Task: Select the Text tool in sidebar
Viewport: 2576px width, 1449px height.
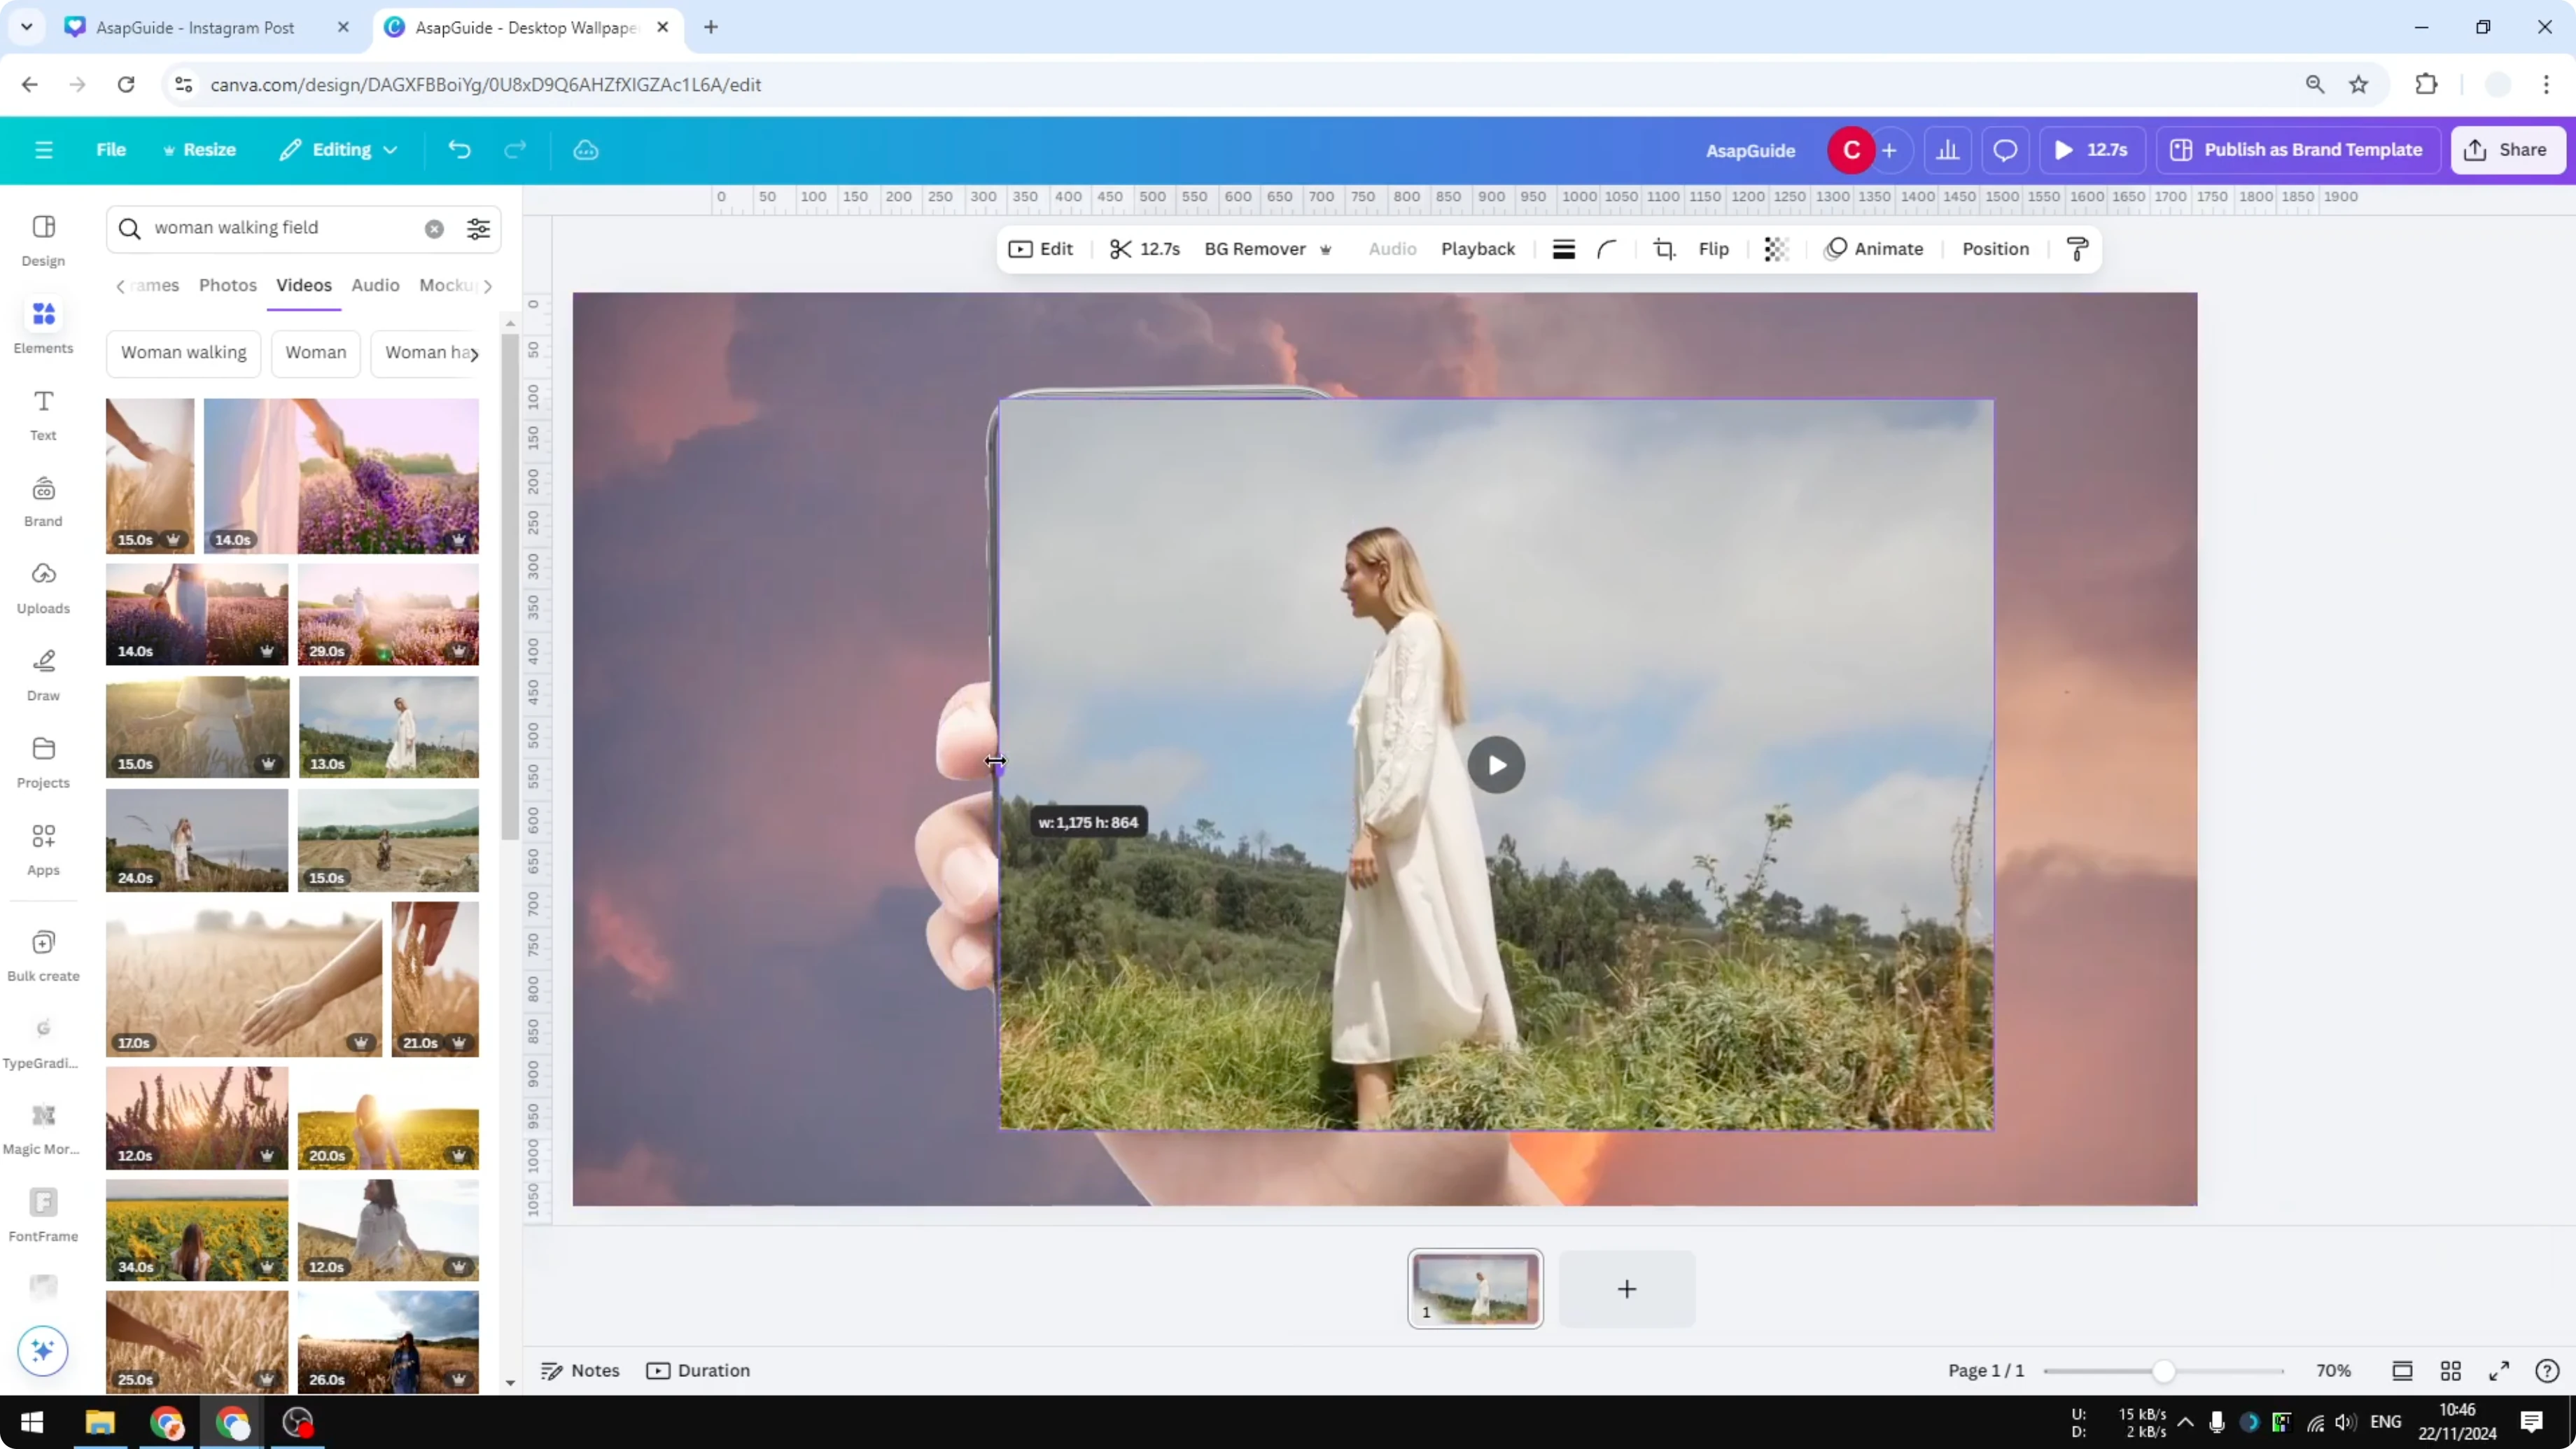Action: tap(43, 413)
